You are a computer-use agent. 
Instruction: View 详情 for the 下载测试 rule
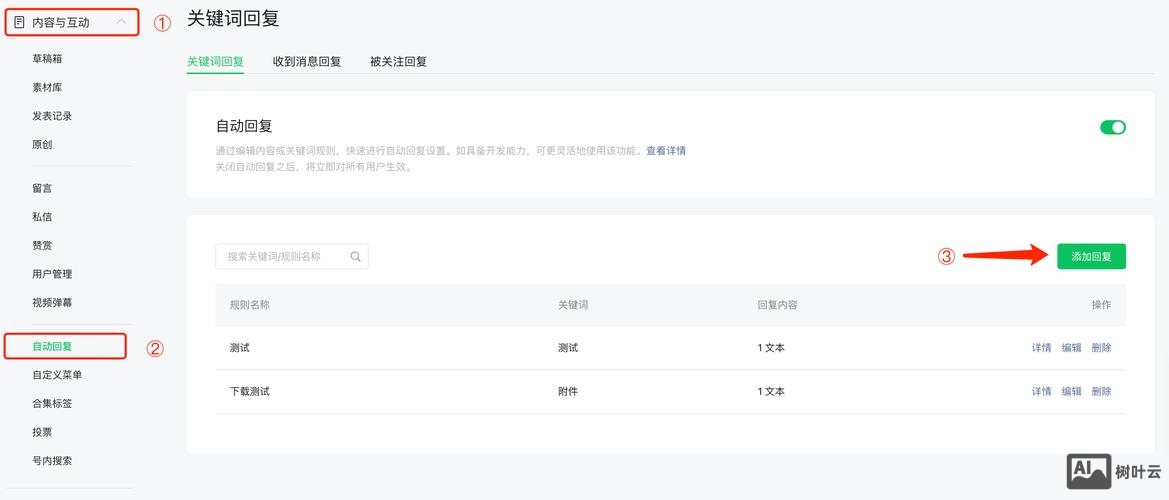pos(1042,391)
